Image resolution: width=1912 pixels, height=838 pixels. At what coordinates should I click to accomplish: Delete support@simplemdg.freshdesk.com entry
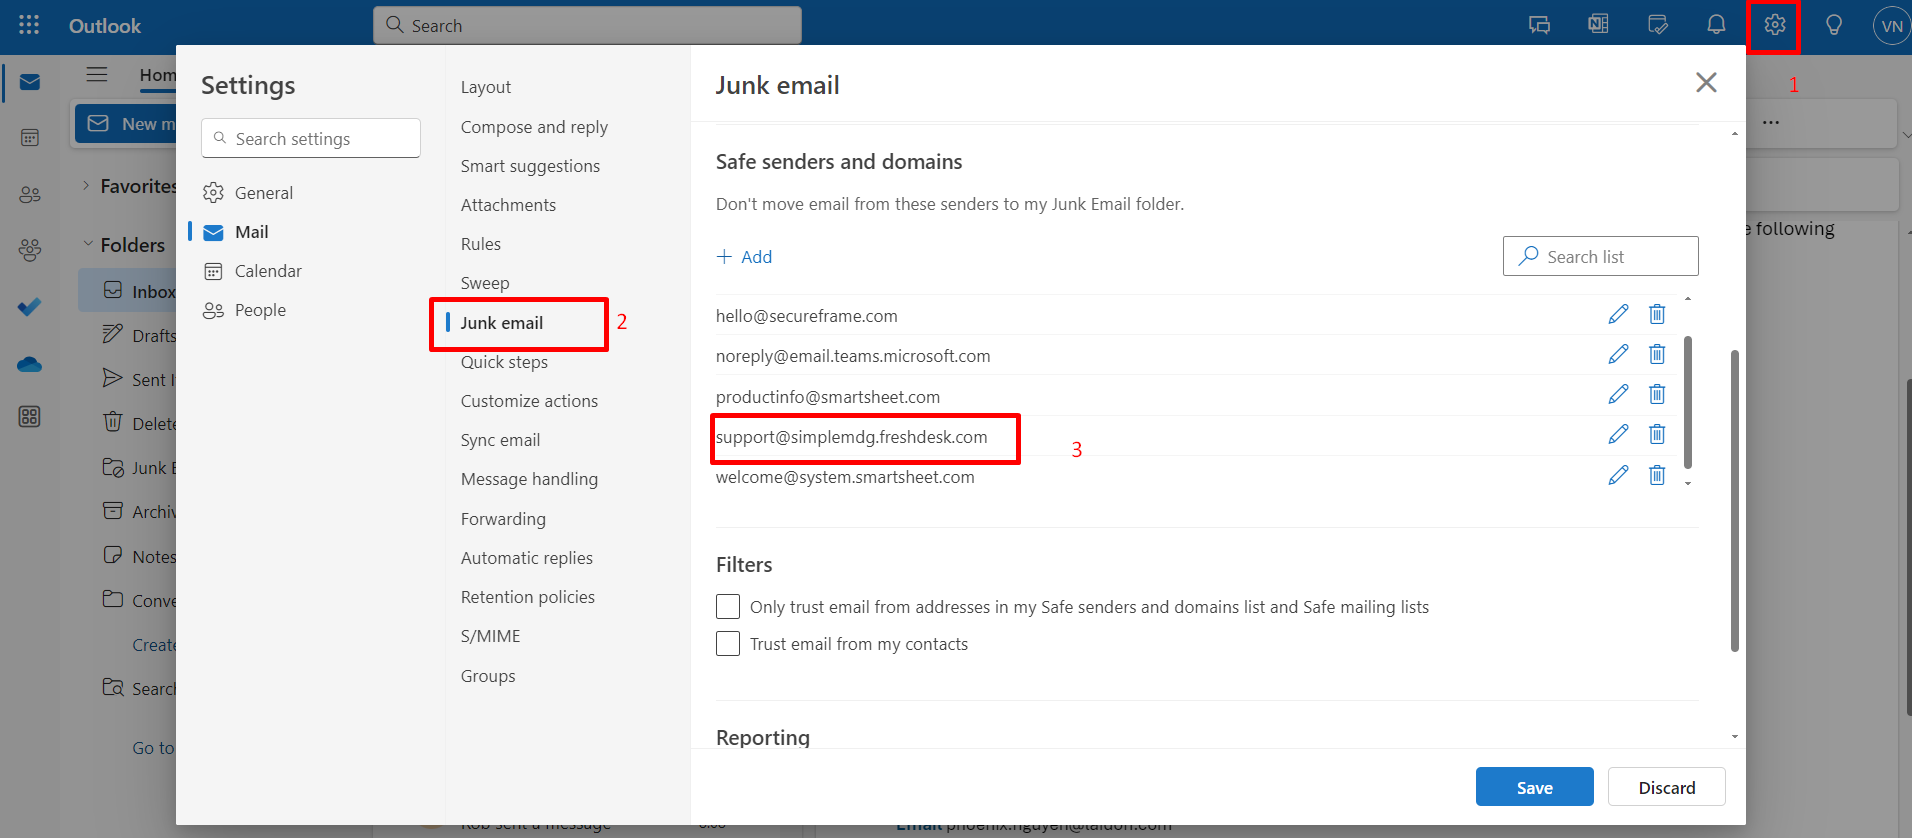[x=1657, y=434]
